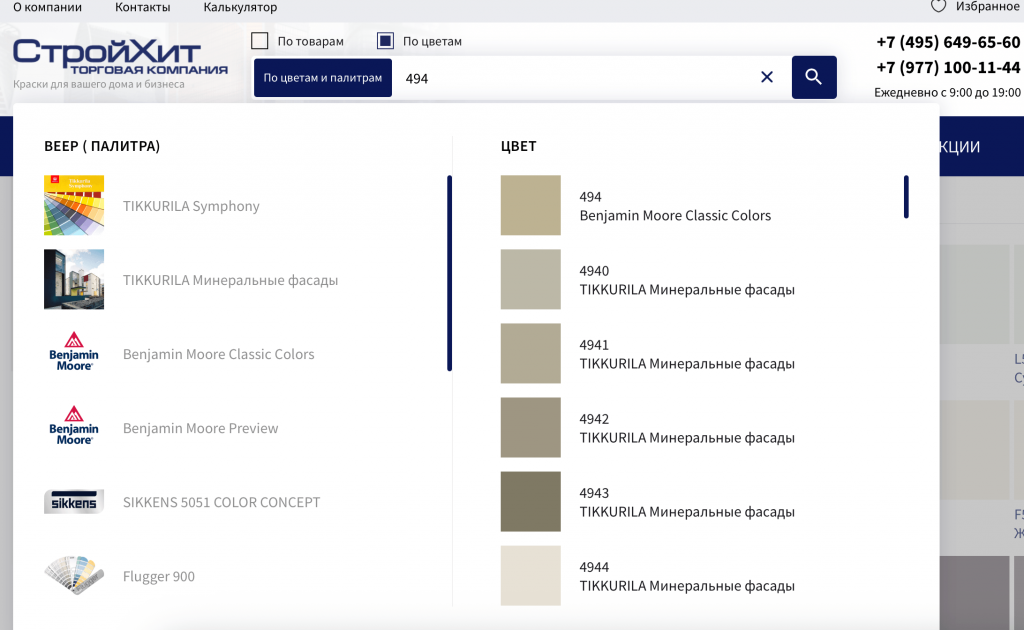The height and width of the screenshot is (630, 1024).
Task: Open the О компании menu item
Action: (48, 7)
